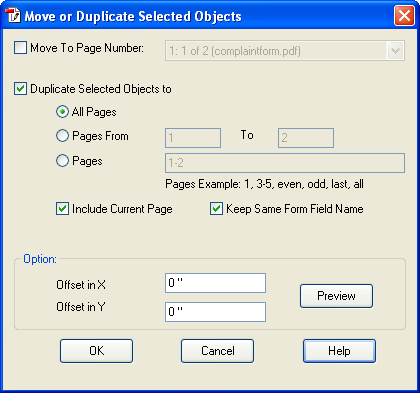Screen dimensions: 420x393
Task: Choose the Pages From radio option
Action: [x=62, y=136]
